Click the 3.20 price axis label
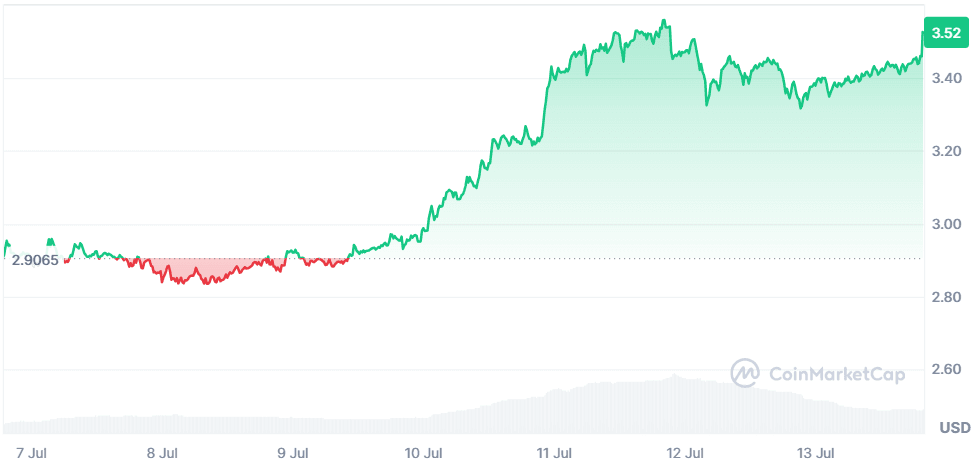 [x=947, y=151]
